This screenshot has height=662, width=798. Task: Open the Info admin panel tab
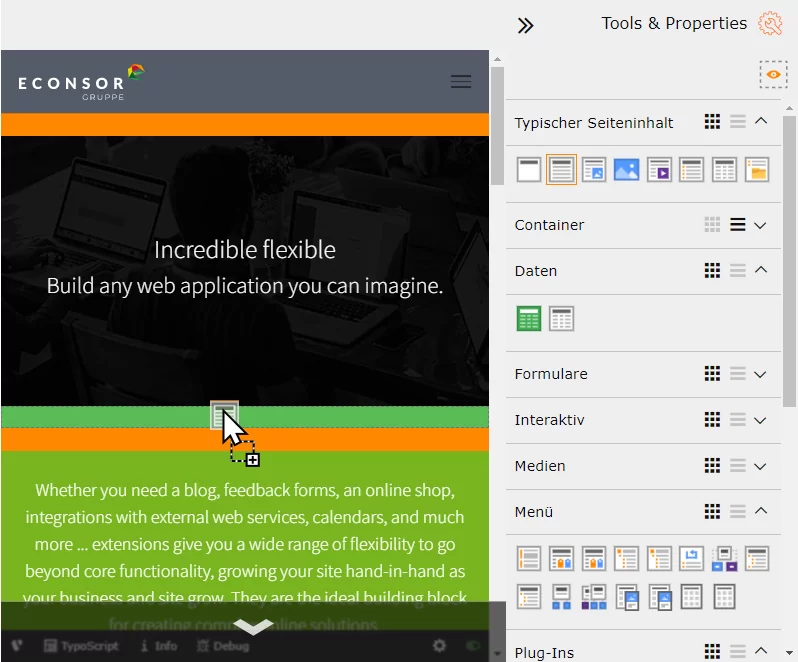pos(159,646)
